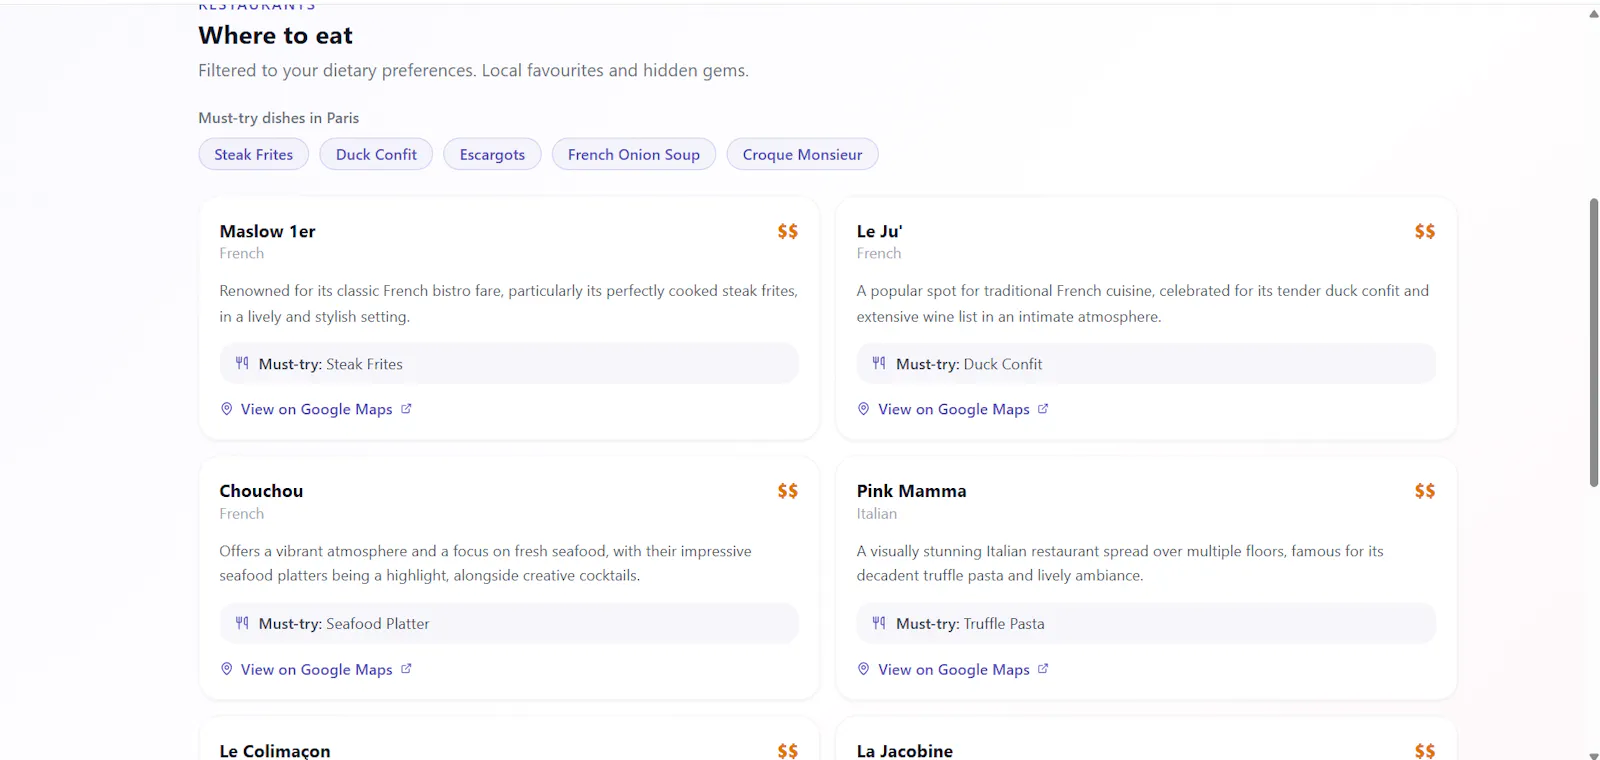Click the Where to eat heading
Viewport: 1600px width, 760px height.
275,36
